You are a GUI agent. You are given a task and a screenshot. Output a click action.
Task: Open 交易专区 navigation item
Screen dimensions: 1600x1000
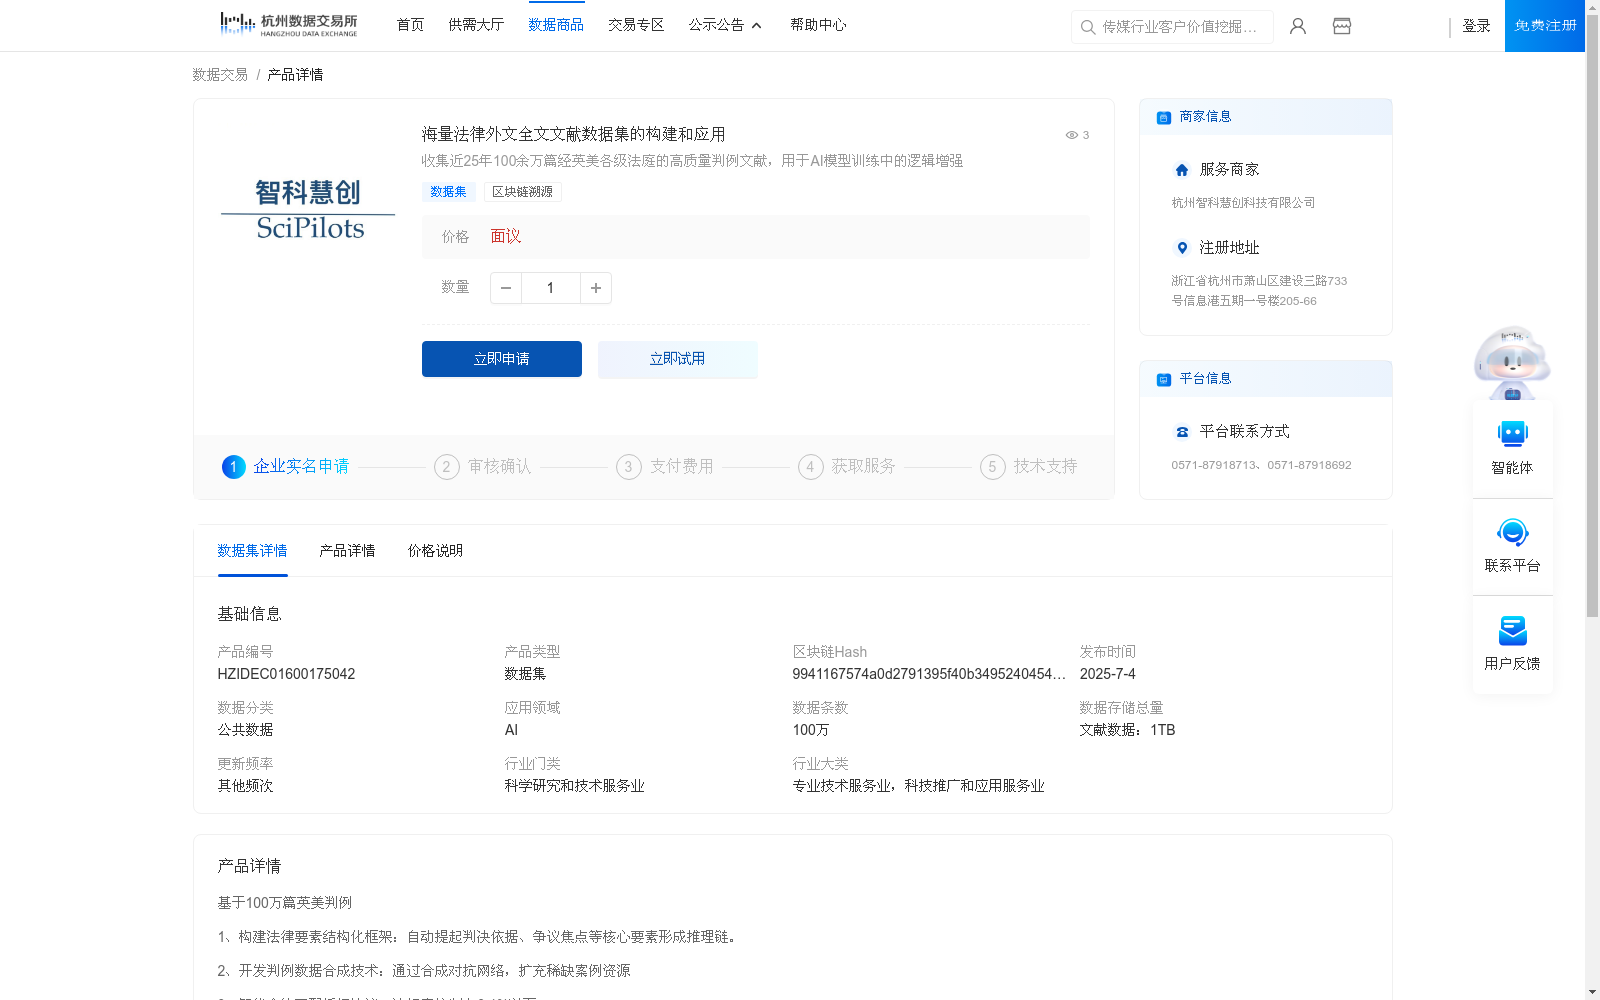pos(636,25)
